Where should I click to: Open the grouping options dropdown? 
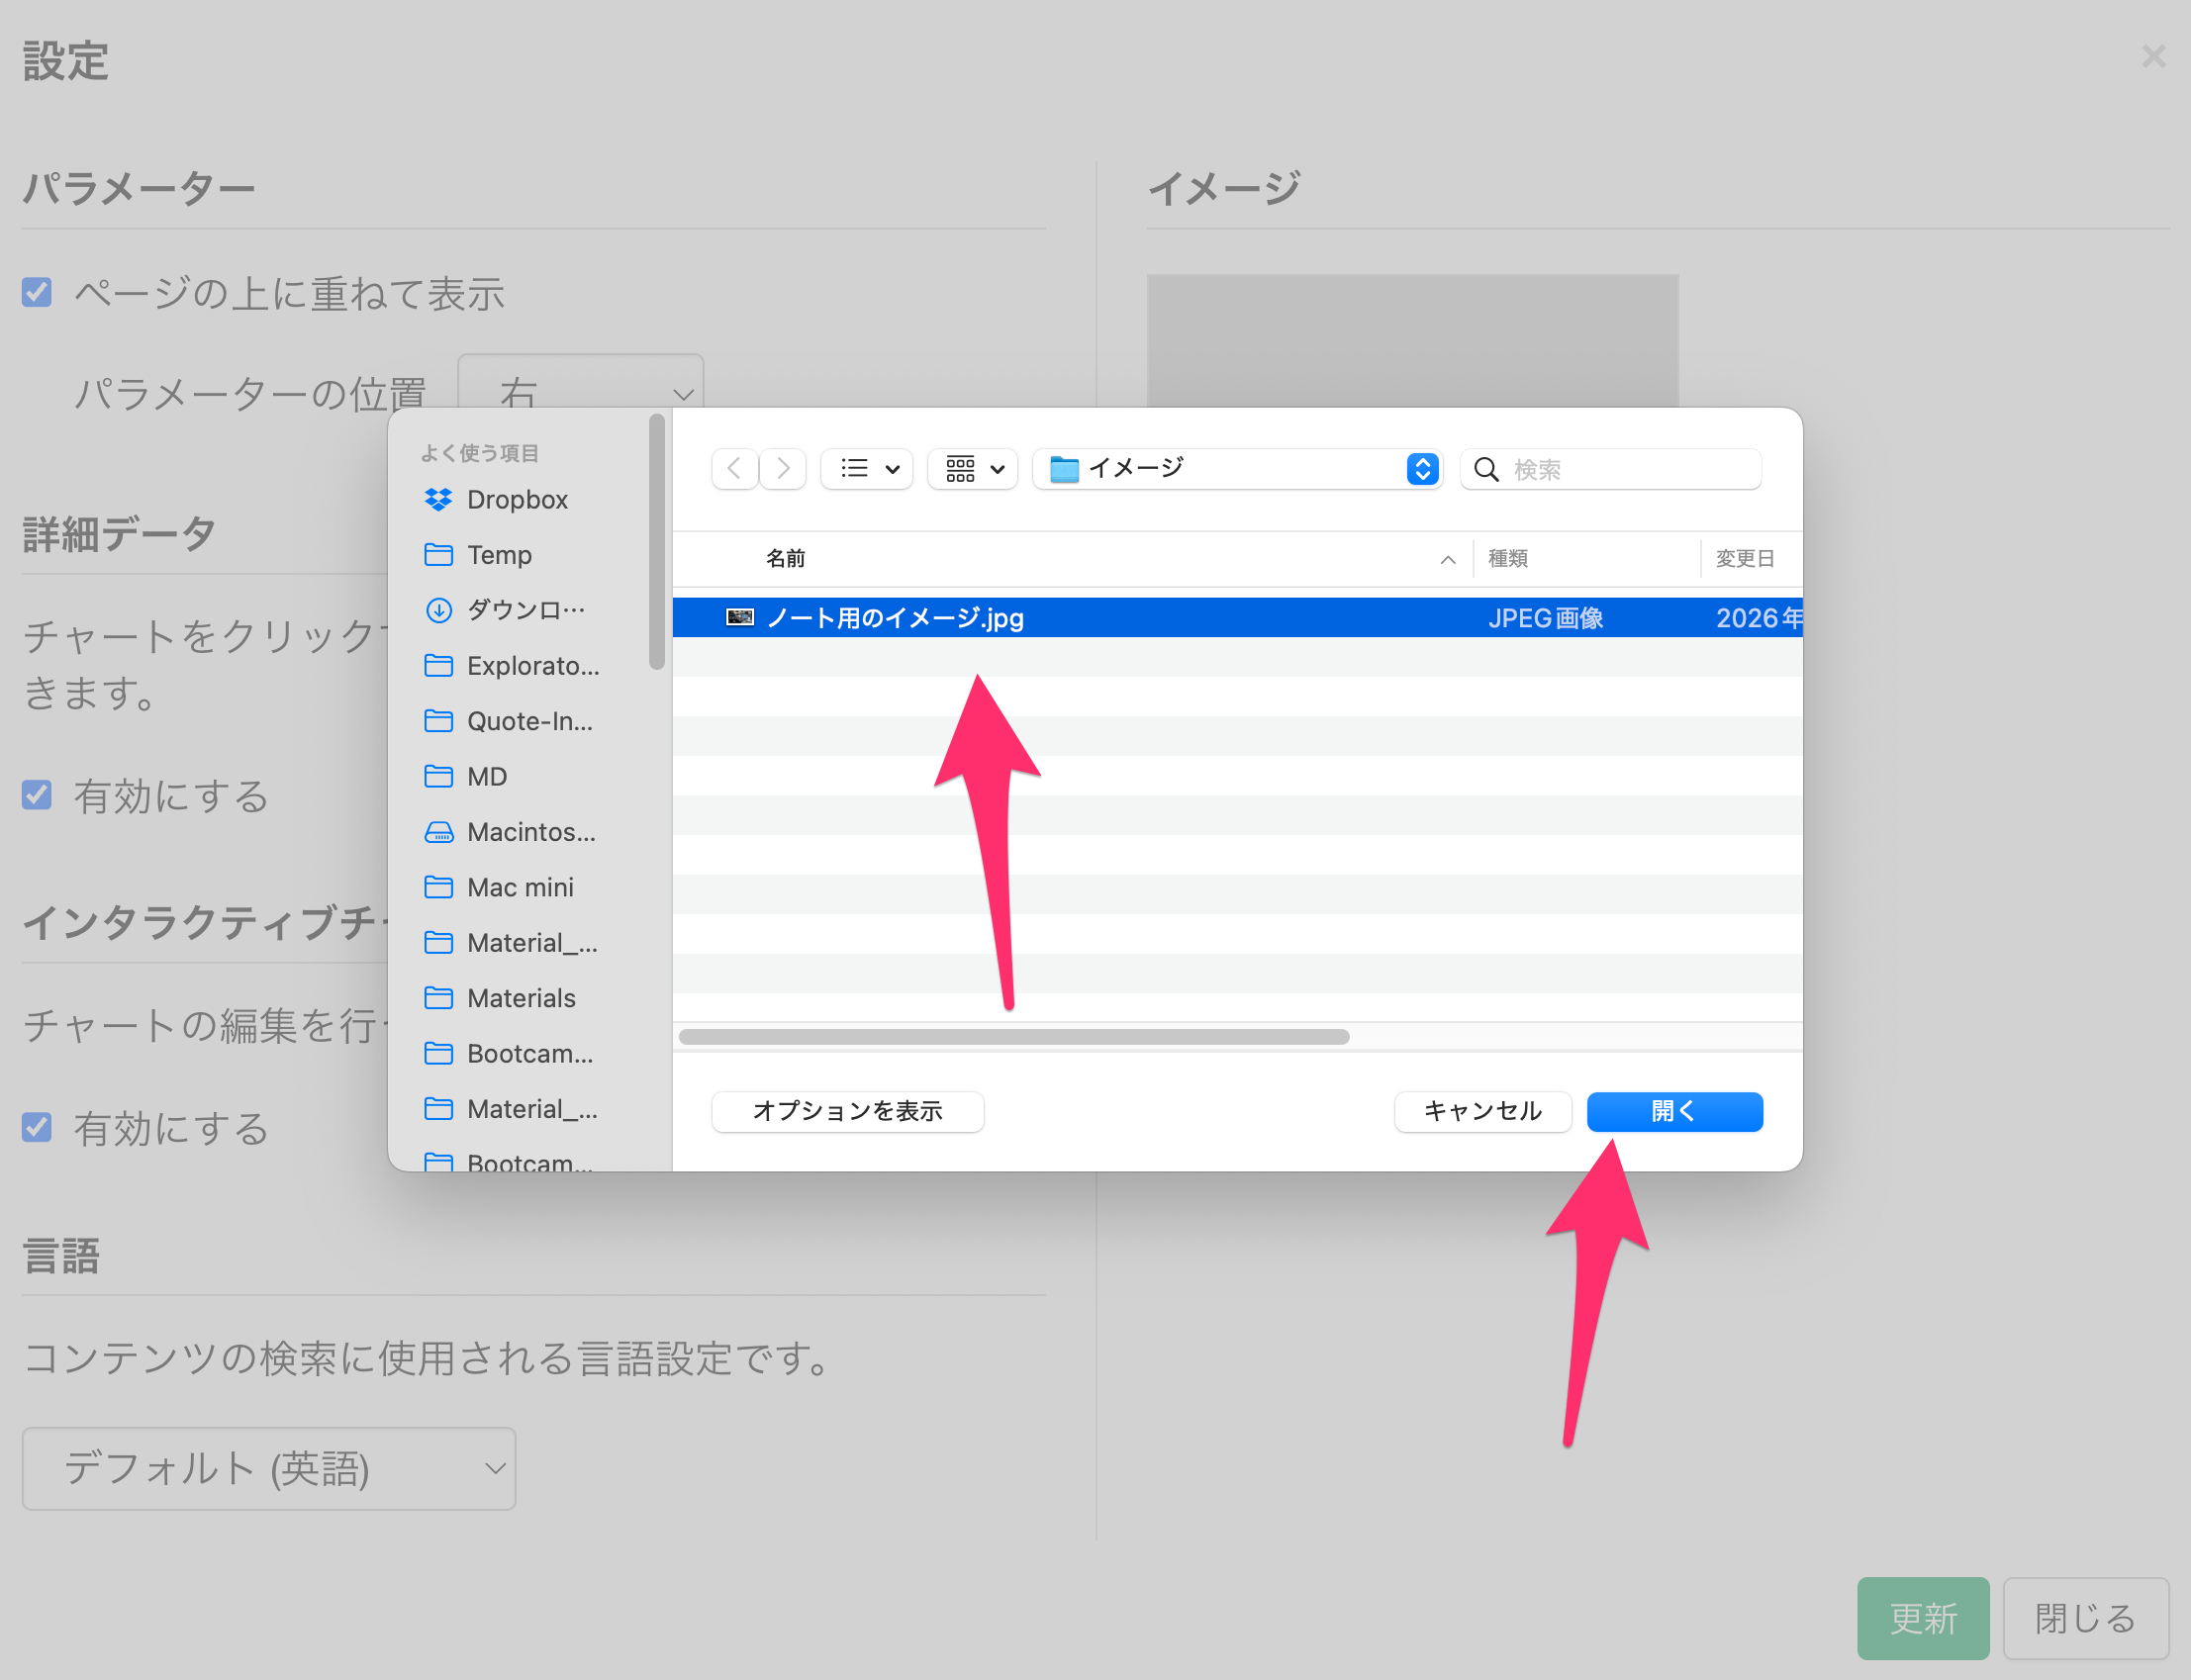[974, 468]
